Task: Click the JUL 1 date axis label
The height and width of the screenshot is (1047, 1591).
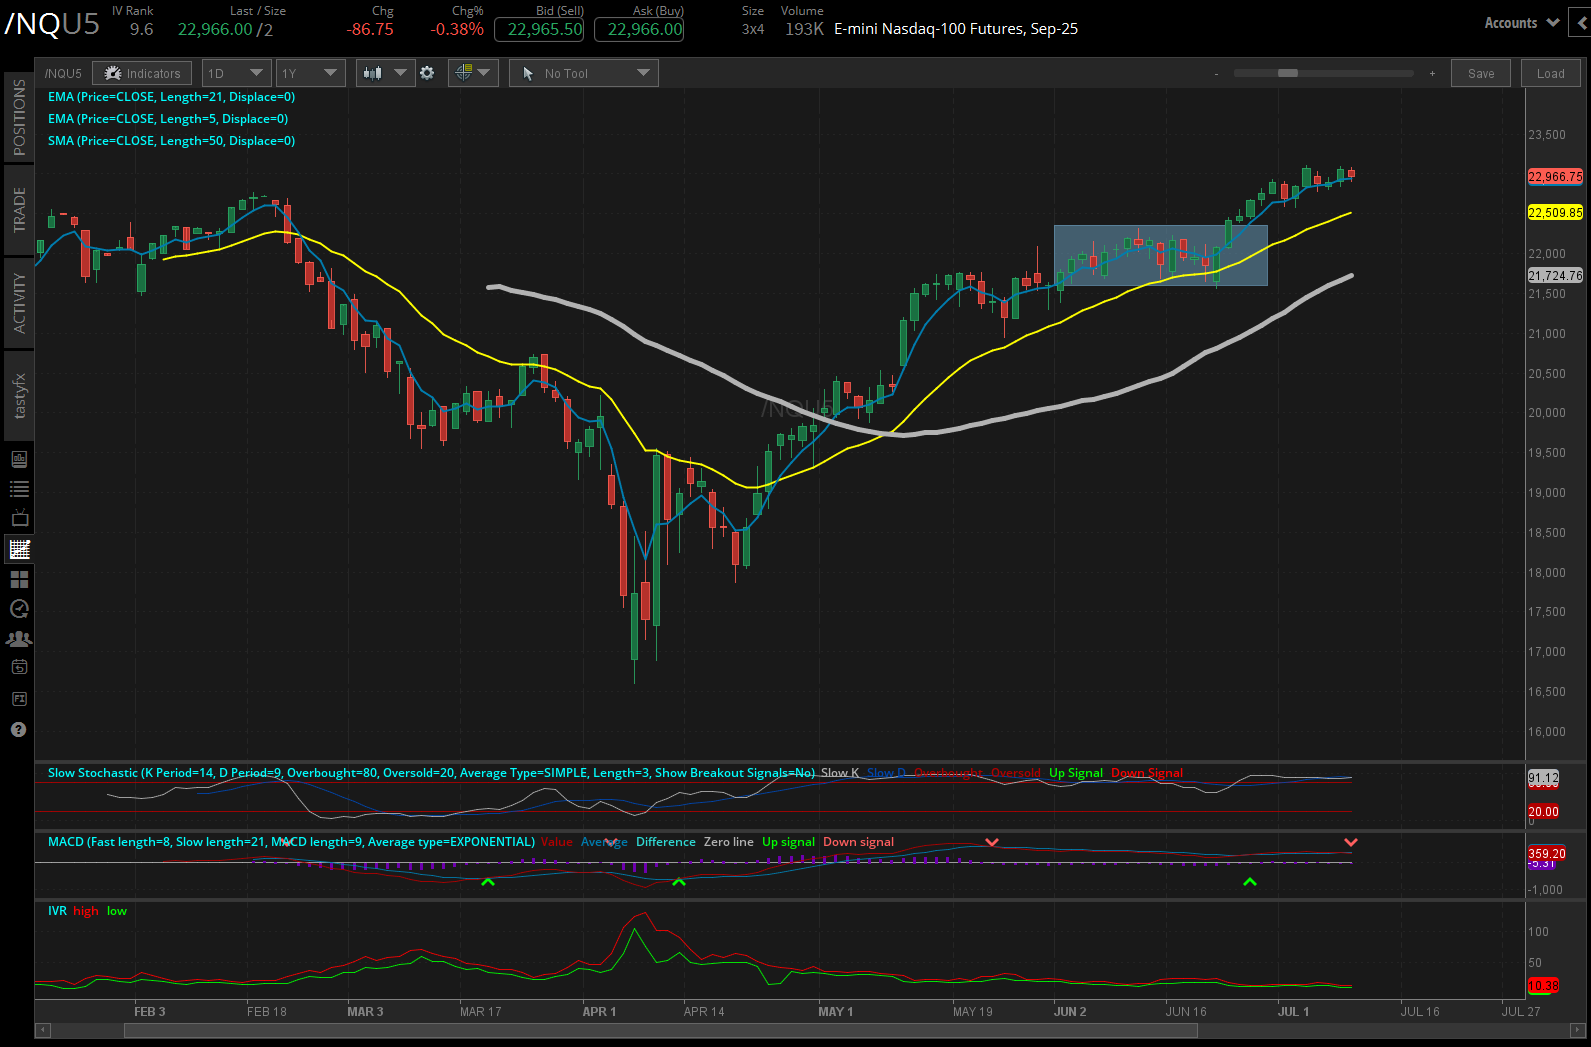Action: click(1293, 1012)
